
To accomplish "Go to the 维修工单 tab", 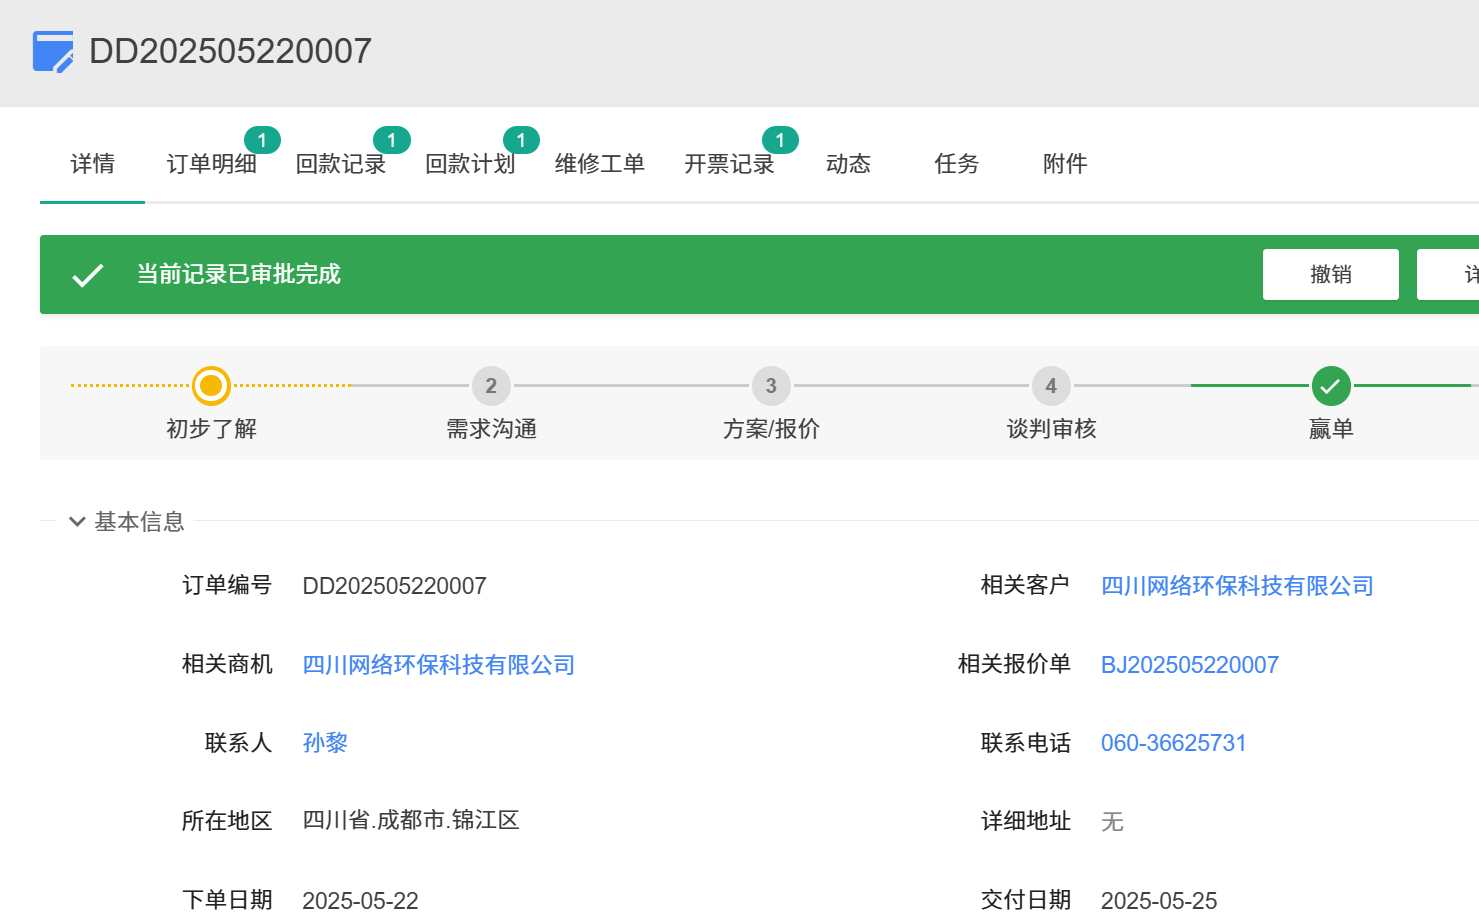I will coord(600,164).
